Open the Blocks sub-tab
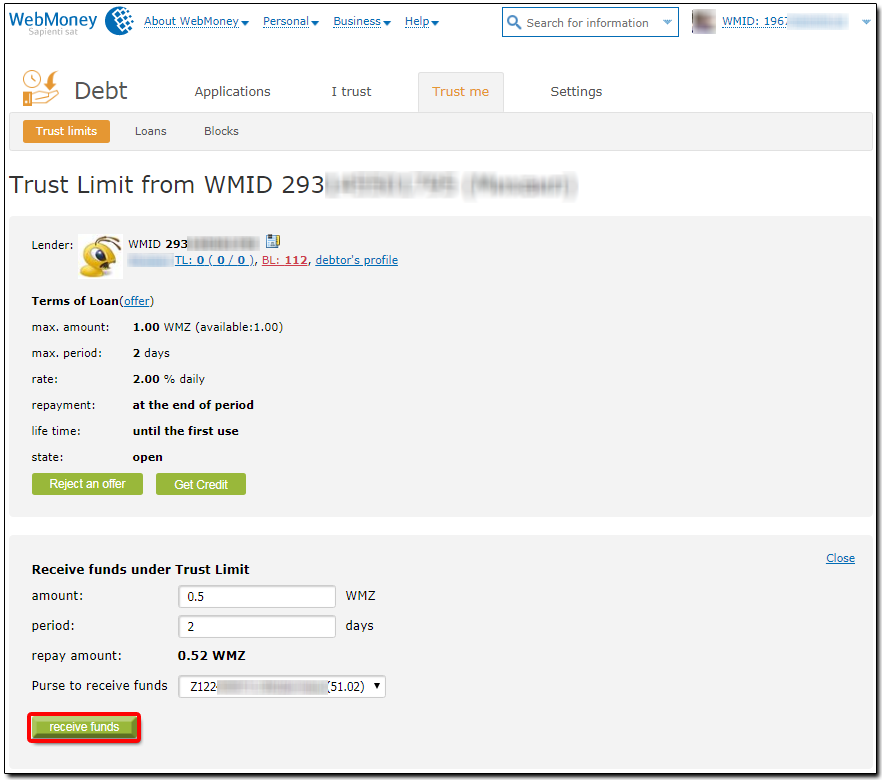Screen dimensions: 882x780 221,131
